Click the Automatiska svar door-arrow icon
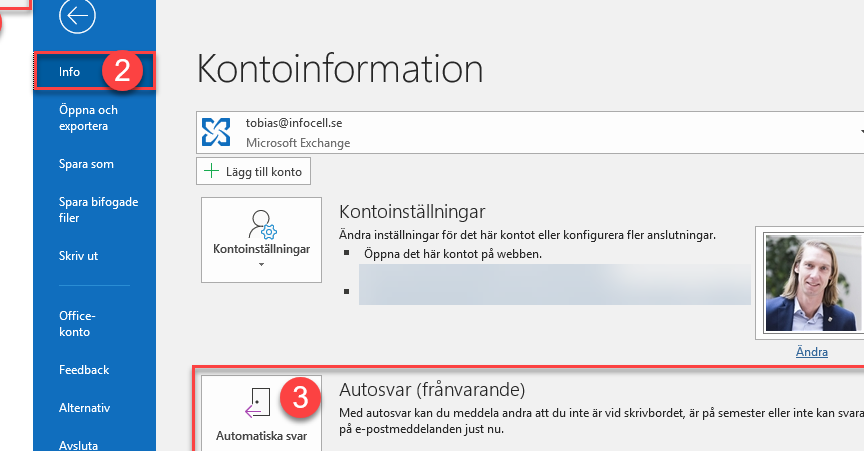This screenshot has height=451, width=864. tap(257, 402)
